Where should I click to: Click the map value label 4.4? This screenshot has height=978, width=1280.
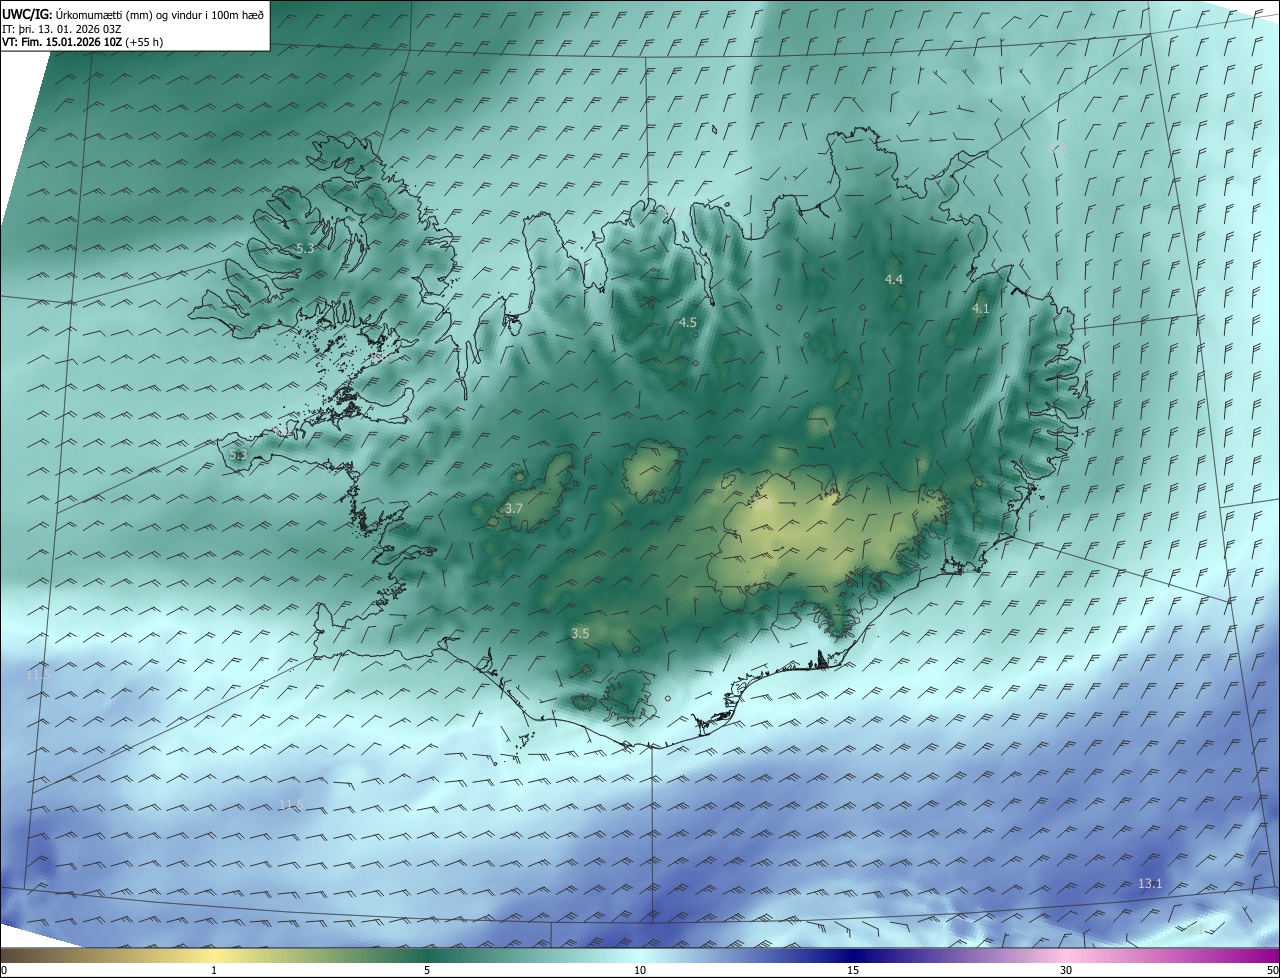tap(894, 279)
